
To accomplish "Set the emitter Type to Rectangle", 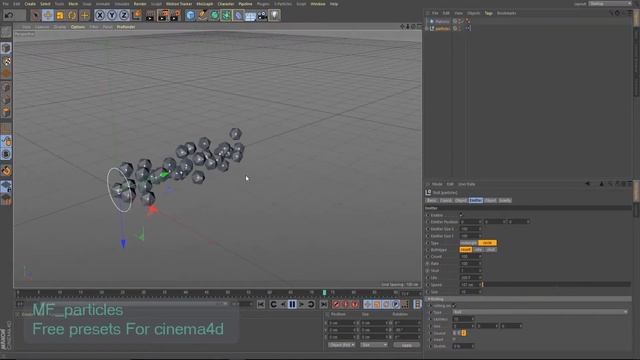I will point(468,243).
